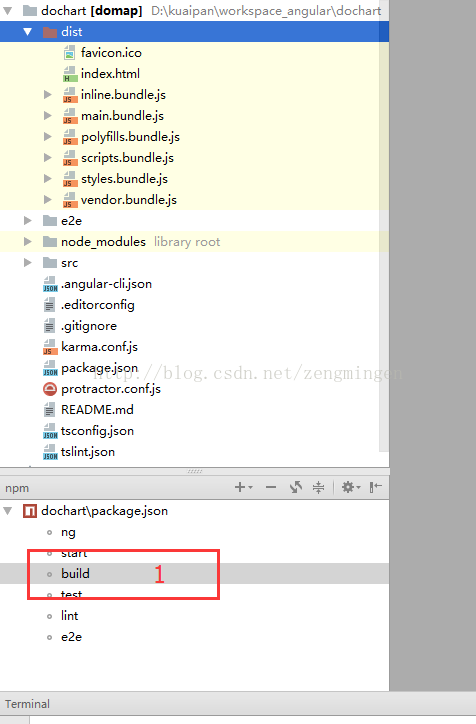Click the main.bundle.js JS file icon

(69, 116)
